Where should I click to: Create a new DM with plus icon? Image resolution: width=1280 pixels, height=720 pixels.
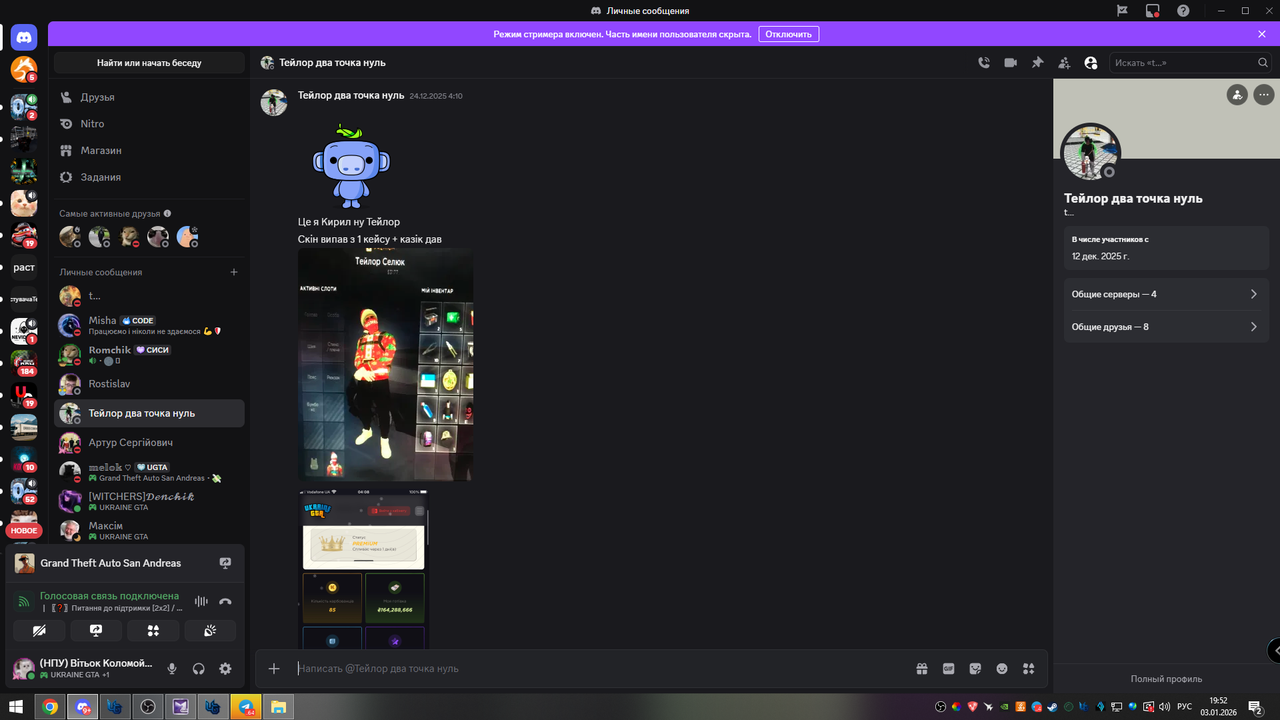pos(234,272)
